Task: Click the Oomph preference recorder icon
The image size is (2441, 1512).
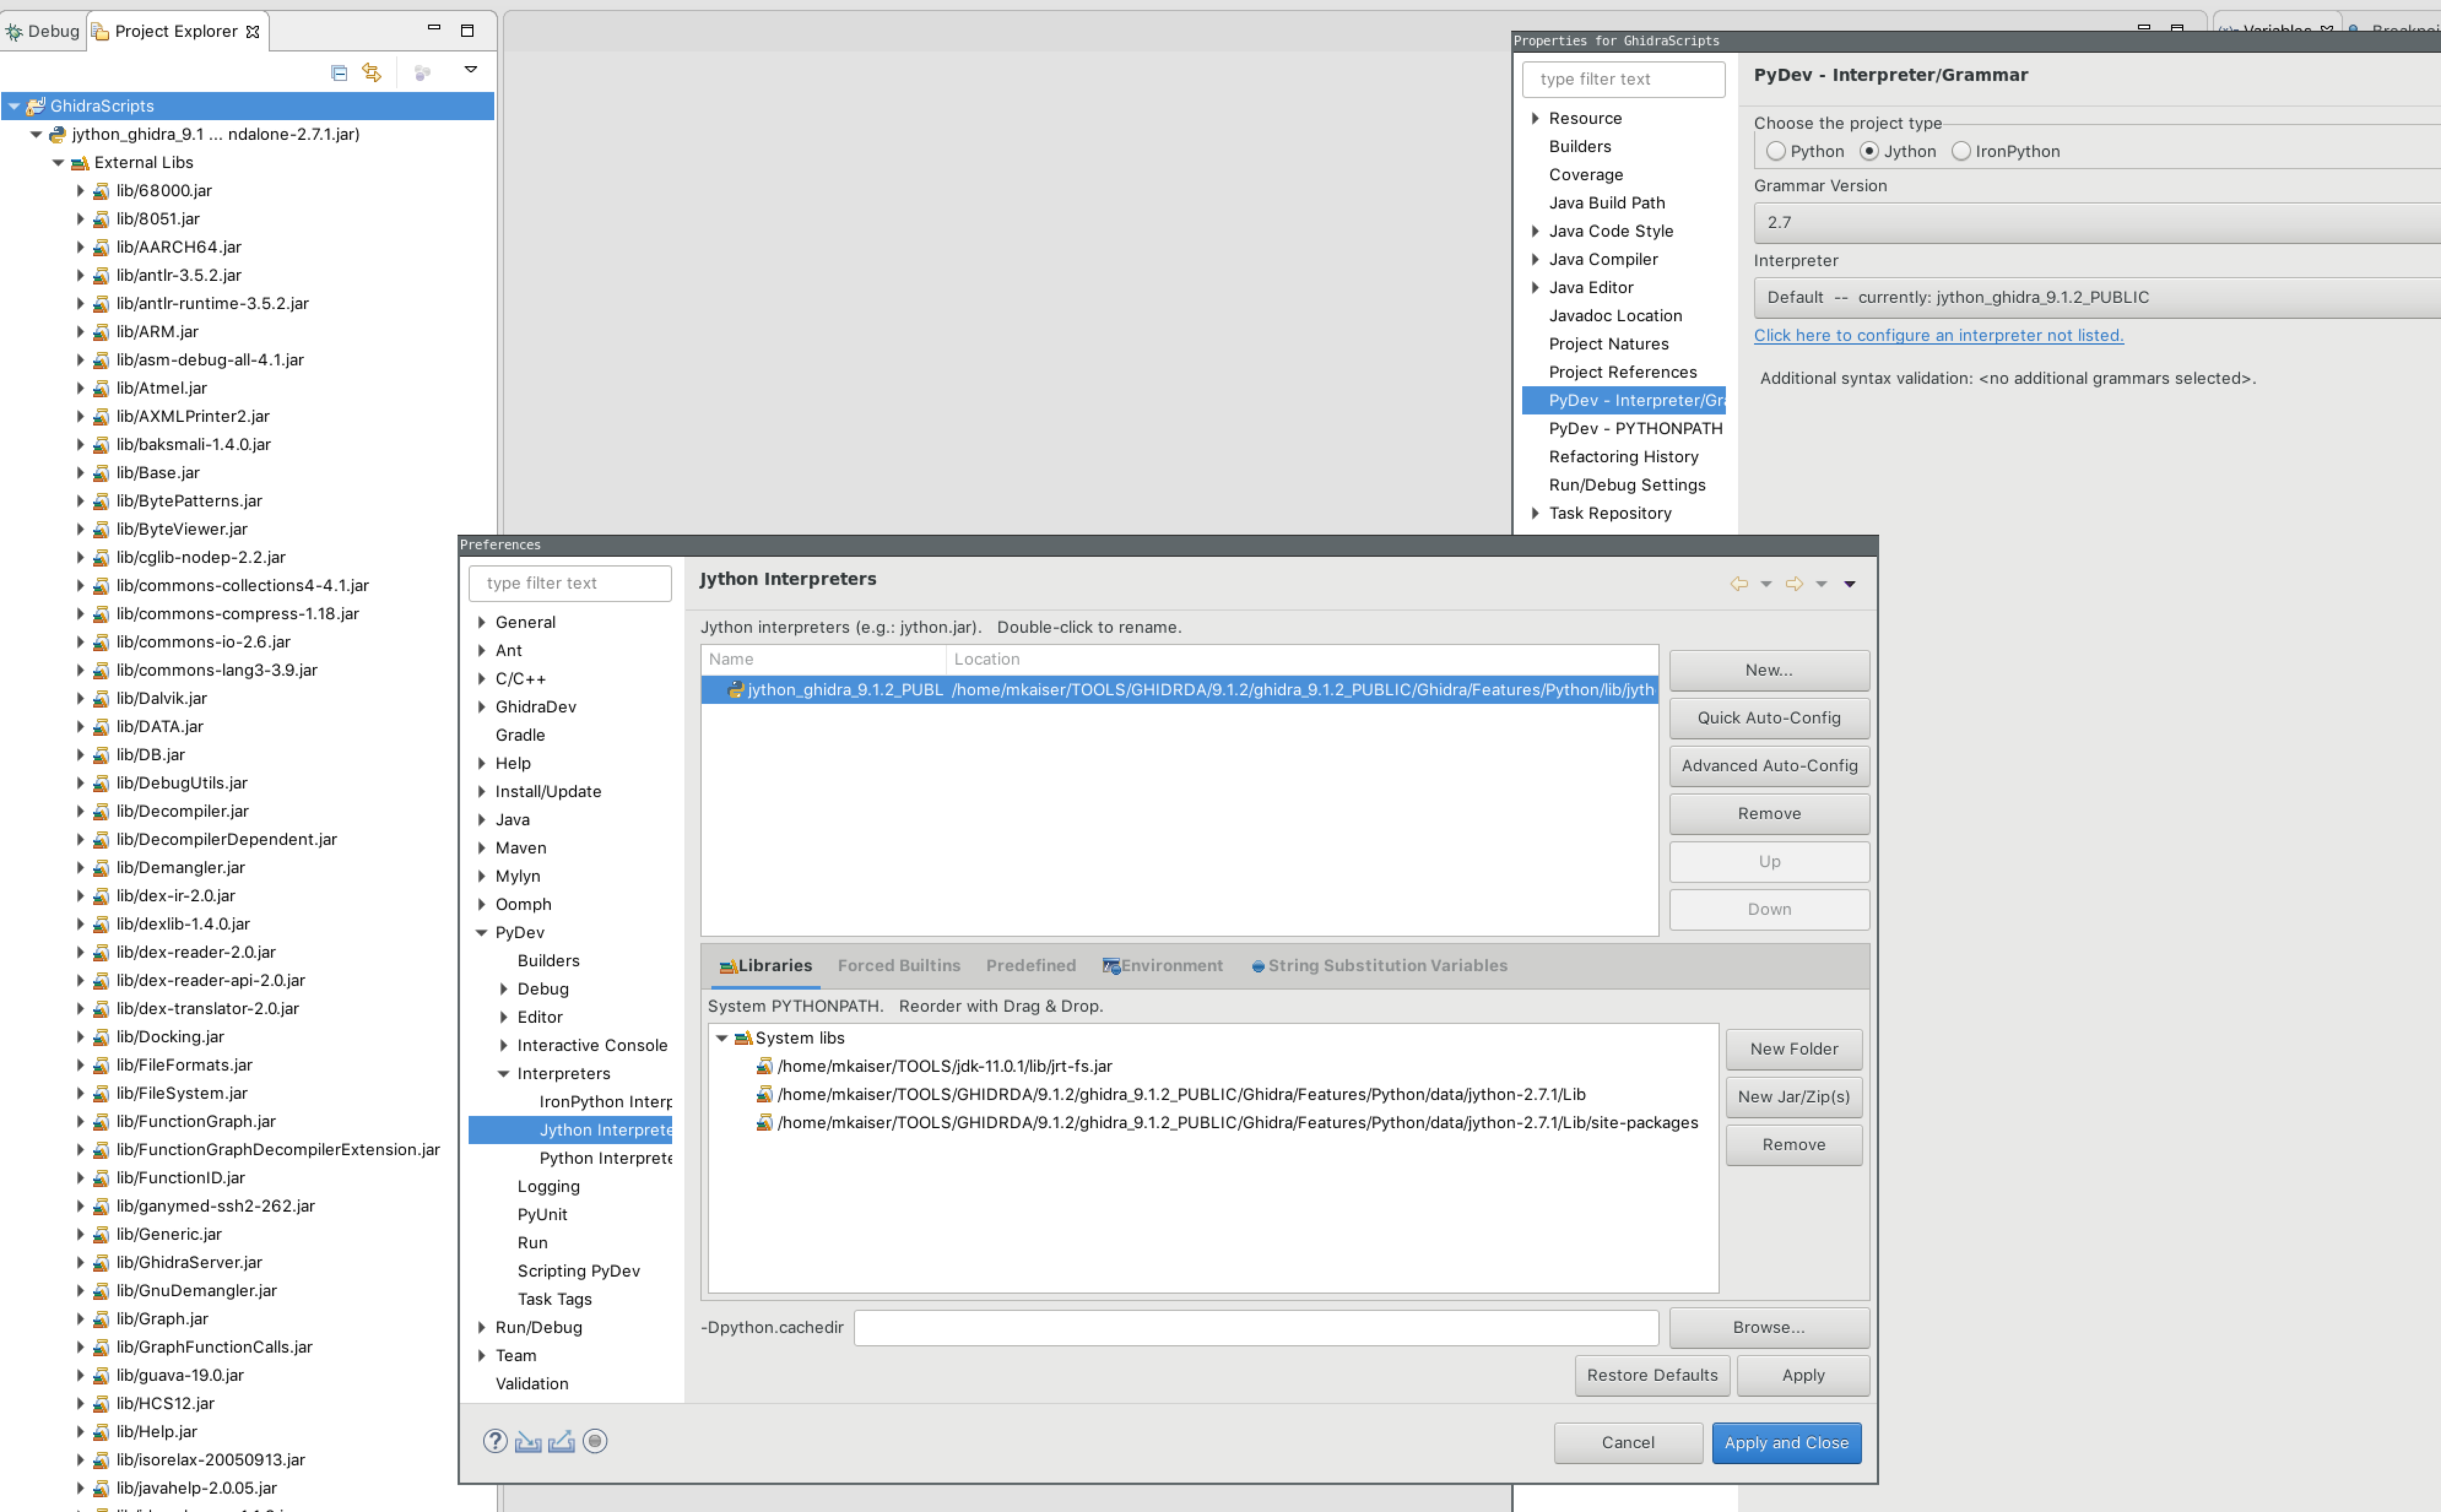Action: tap(595, 1442)
